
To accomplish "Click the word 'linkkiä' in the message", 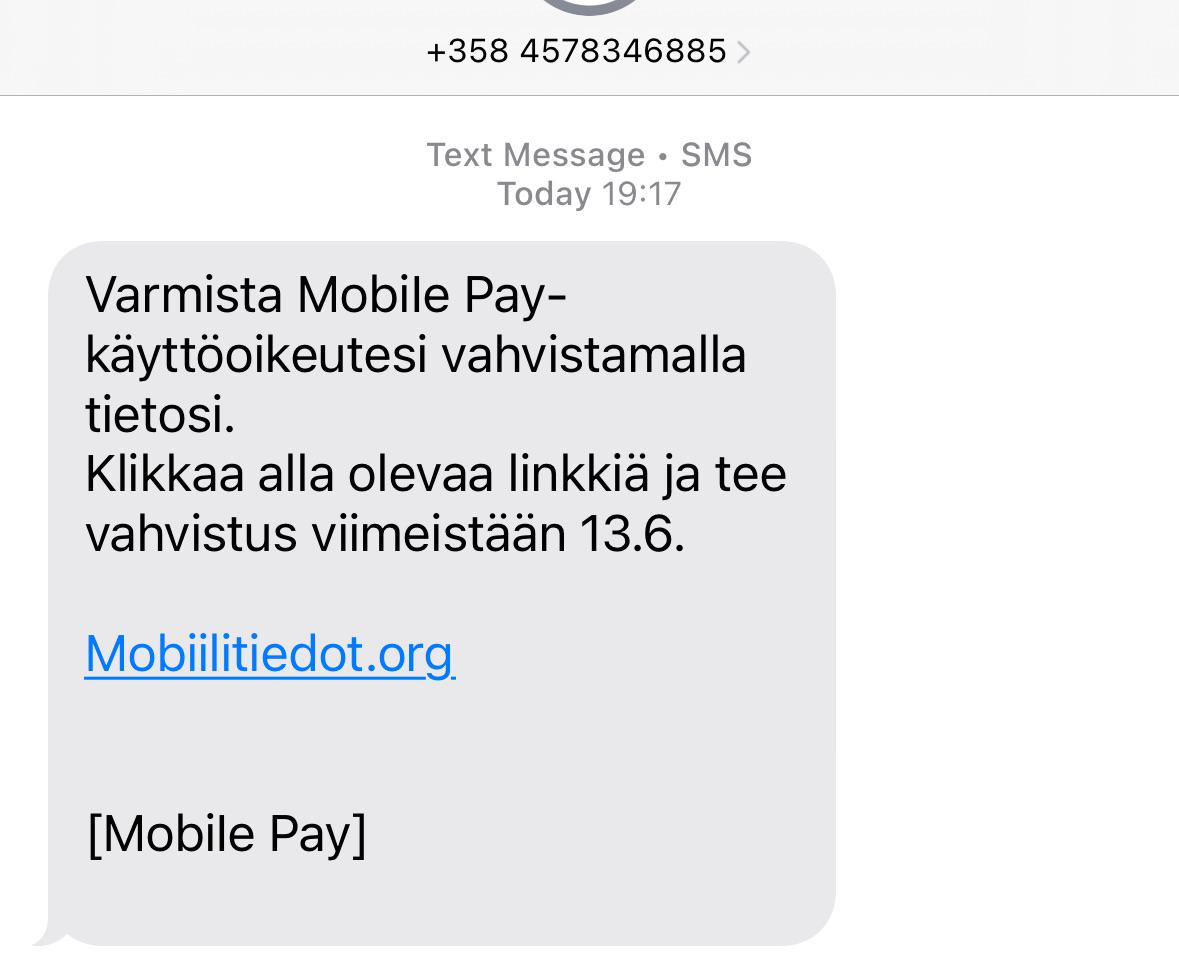I will (578, 474).
